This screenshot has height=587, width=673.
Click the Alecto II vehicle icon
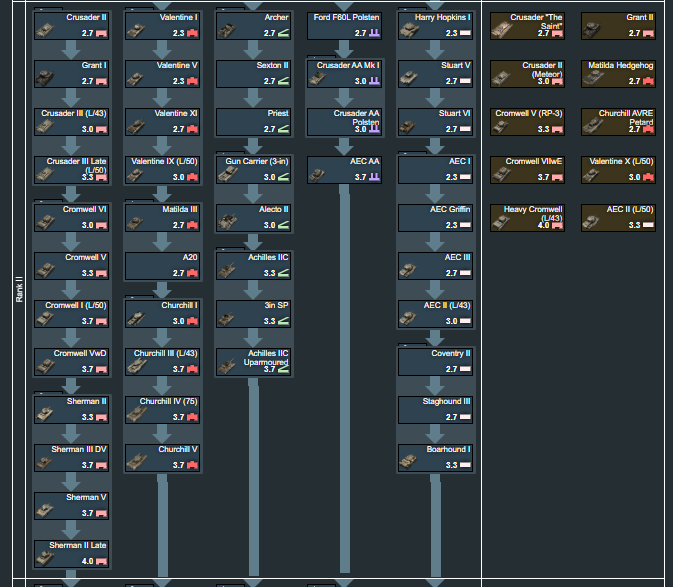click(229, 222)
